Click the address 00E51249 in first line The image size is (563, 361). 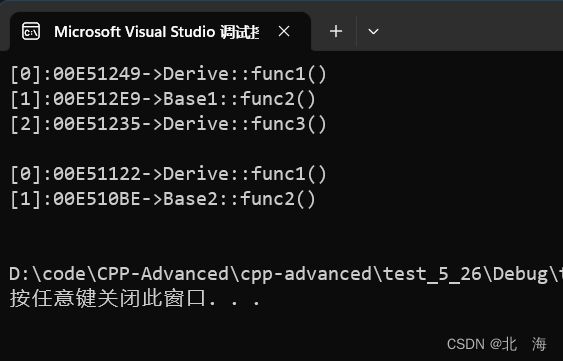[97, 74]
